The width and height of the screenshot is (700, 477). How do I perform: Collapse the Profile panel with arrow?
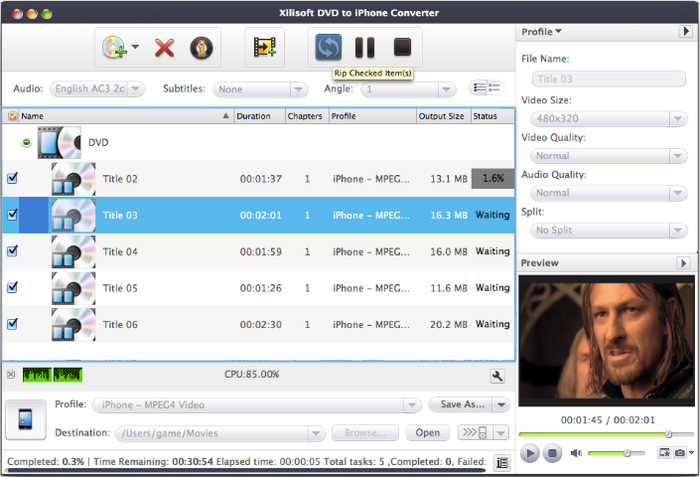point(685,31)
